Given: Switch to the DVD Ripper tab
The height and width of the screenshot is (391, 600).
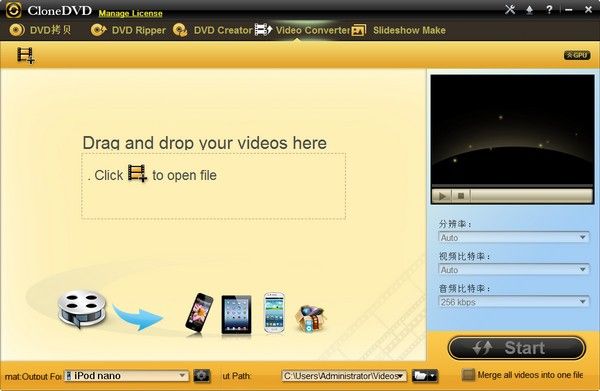Looking at the screenshot, I should click(x=128, y=30).
